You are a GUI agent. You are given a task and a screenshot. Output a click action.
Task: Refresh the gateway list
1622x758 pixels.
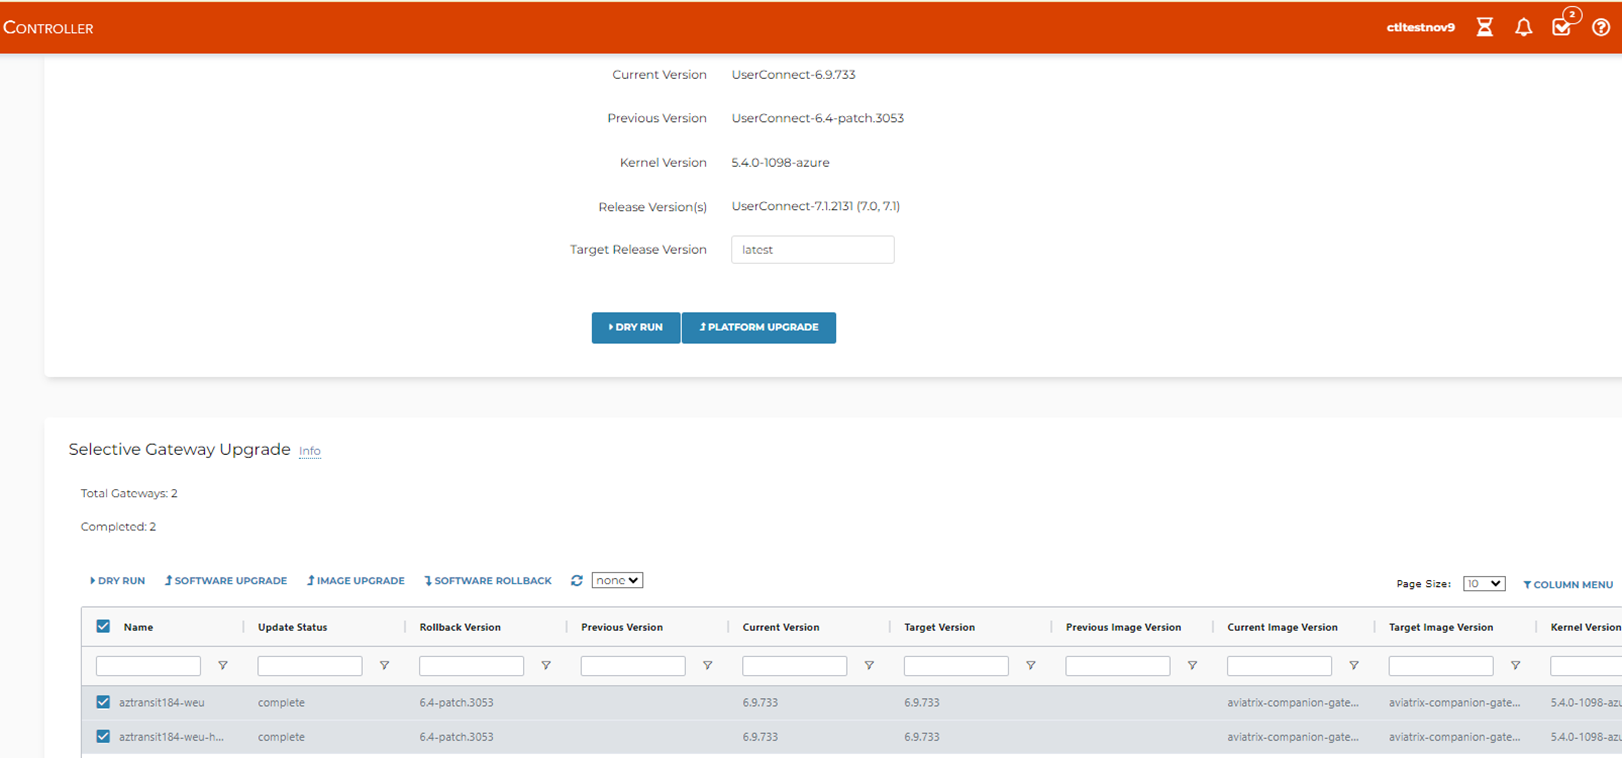[577, 580]
